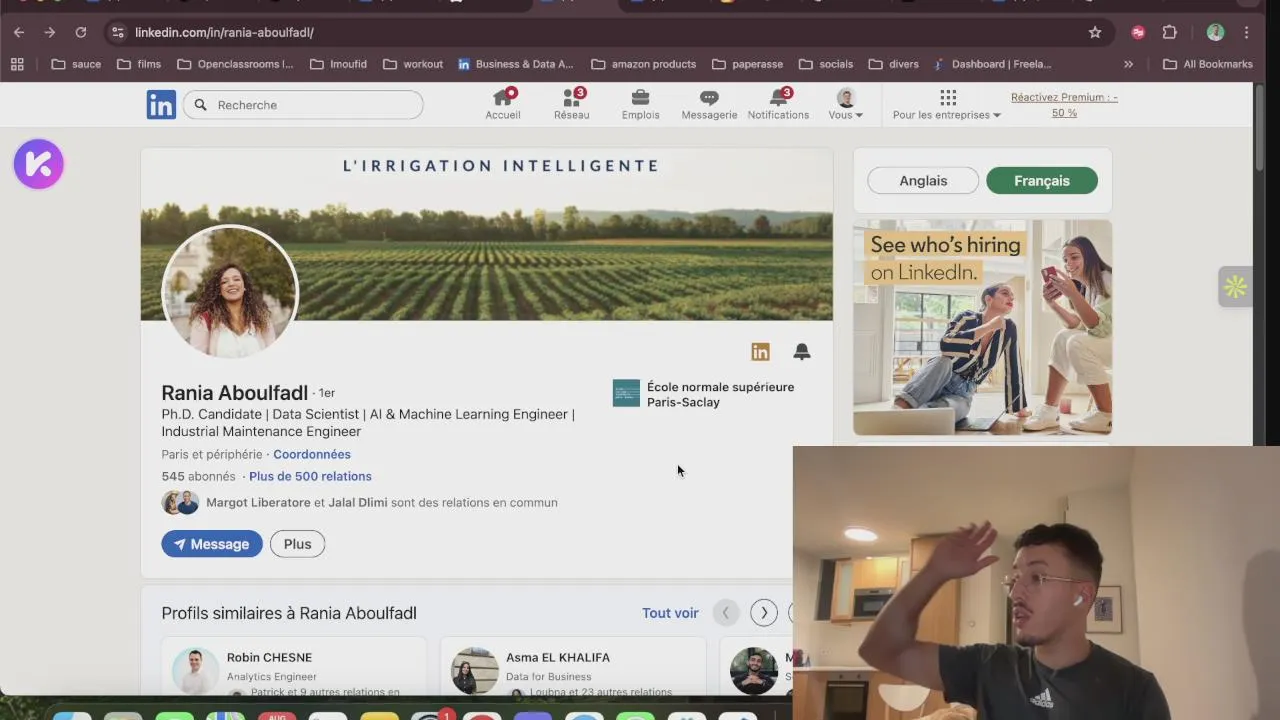Viewport: 1280px width, 720px height.
Task: Open Robin CHESNE profile card
Action: coord(294,667)
